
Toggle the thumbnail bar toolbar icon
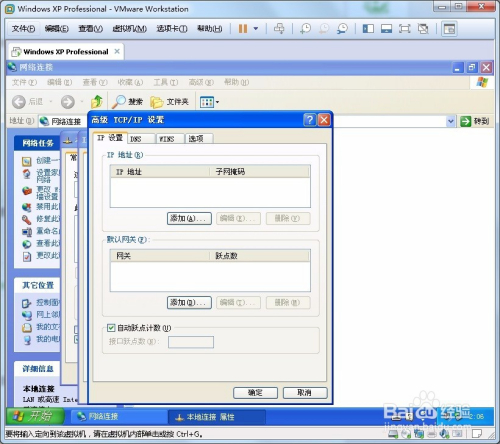pyautogui.click(x=386, y=29)
